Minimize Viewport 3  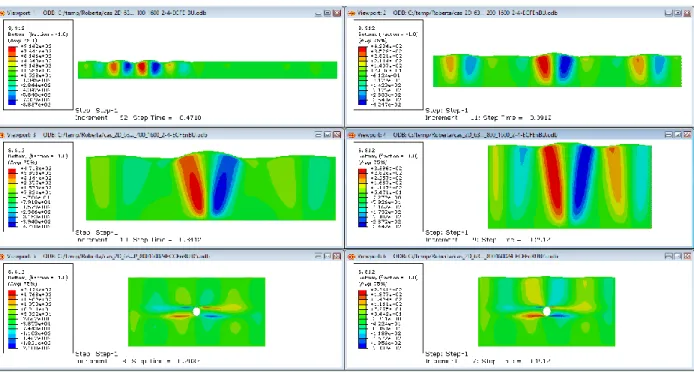pyautogui.click(x=318, y=135)
